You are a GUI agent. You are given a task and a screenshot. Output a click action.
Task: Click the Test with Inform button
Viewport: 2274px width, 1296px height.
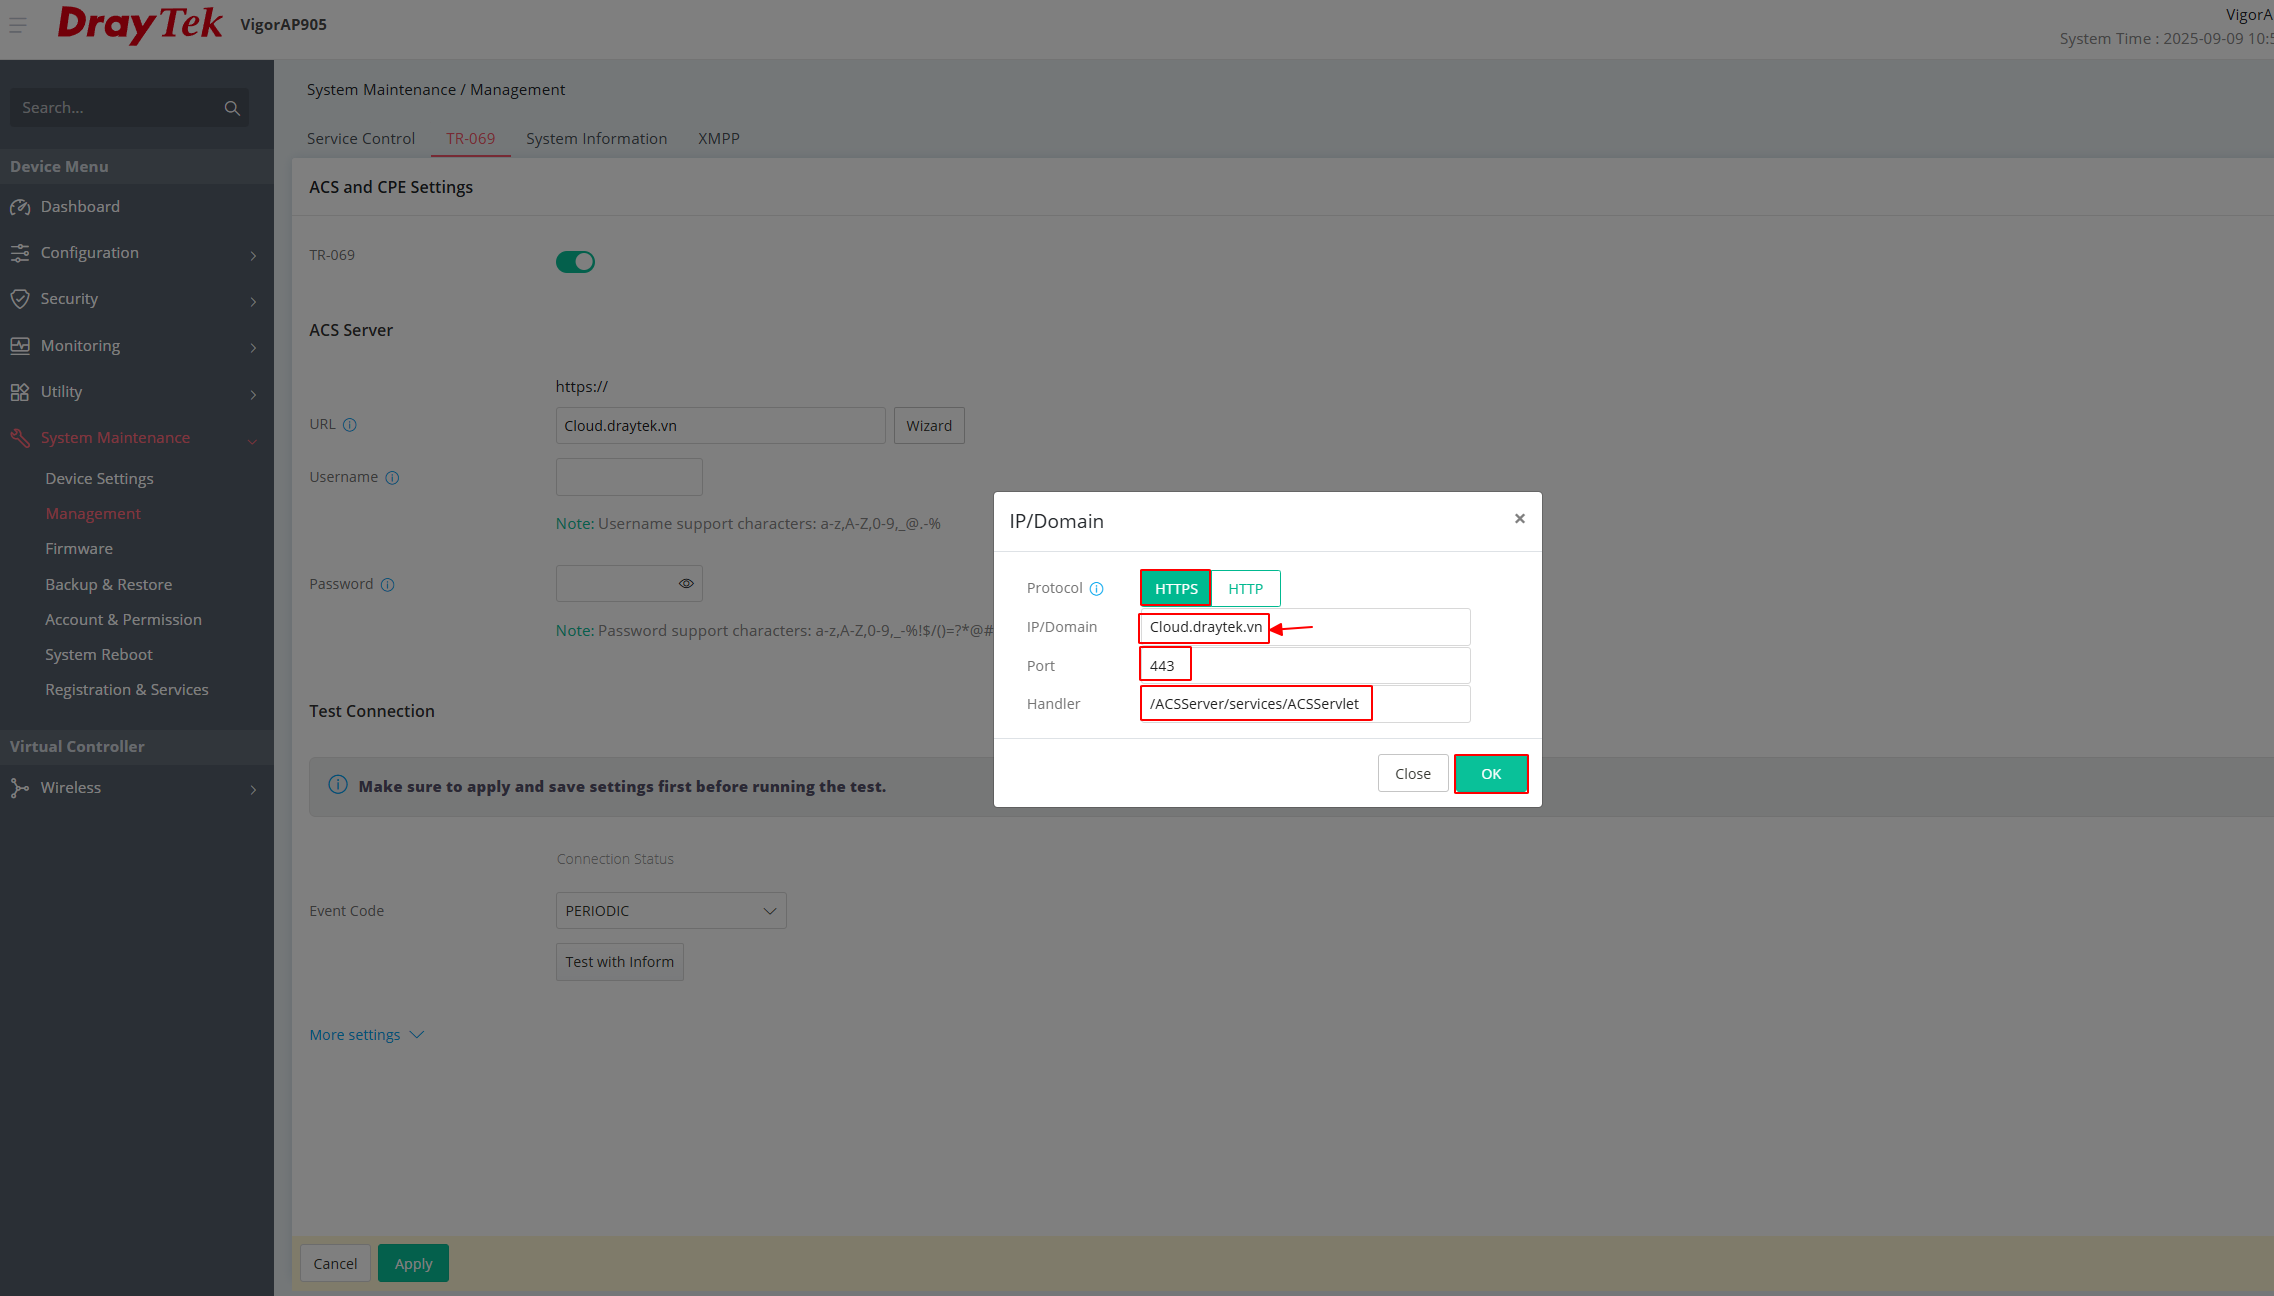[x=618, y=961]
